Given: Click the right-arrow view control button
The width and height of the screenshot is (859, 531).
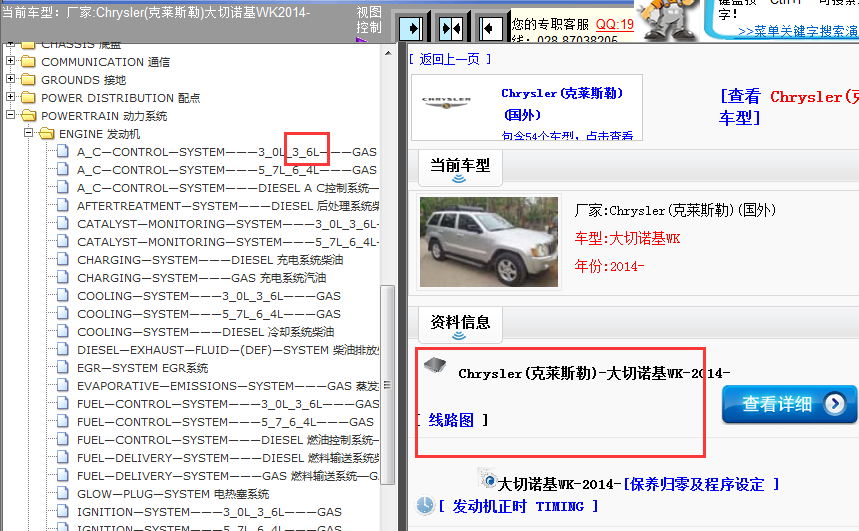Looking at the screenshot, I should 412,27.
